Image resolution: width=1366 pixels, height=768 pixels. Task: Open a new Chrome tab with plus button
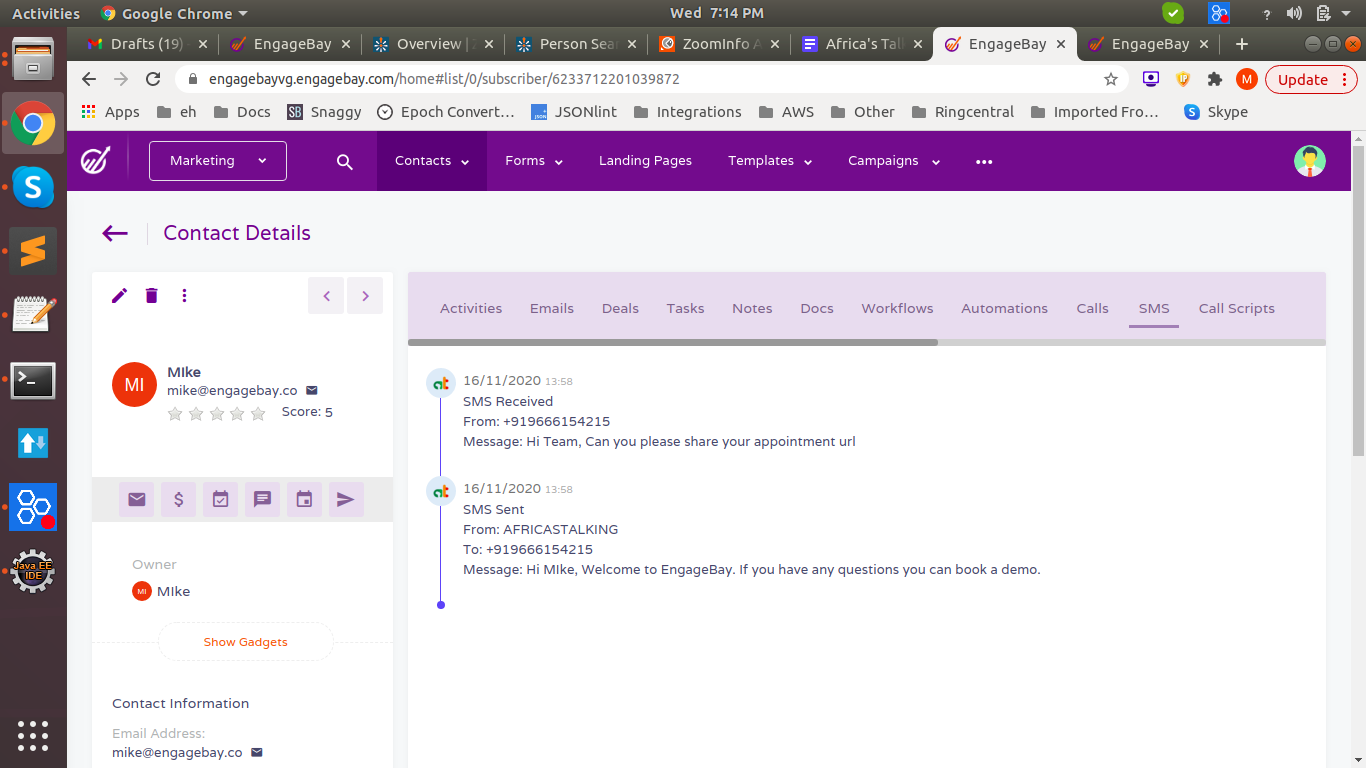click(1242, 44)
